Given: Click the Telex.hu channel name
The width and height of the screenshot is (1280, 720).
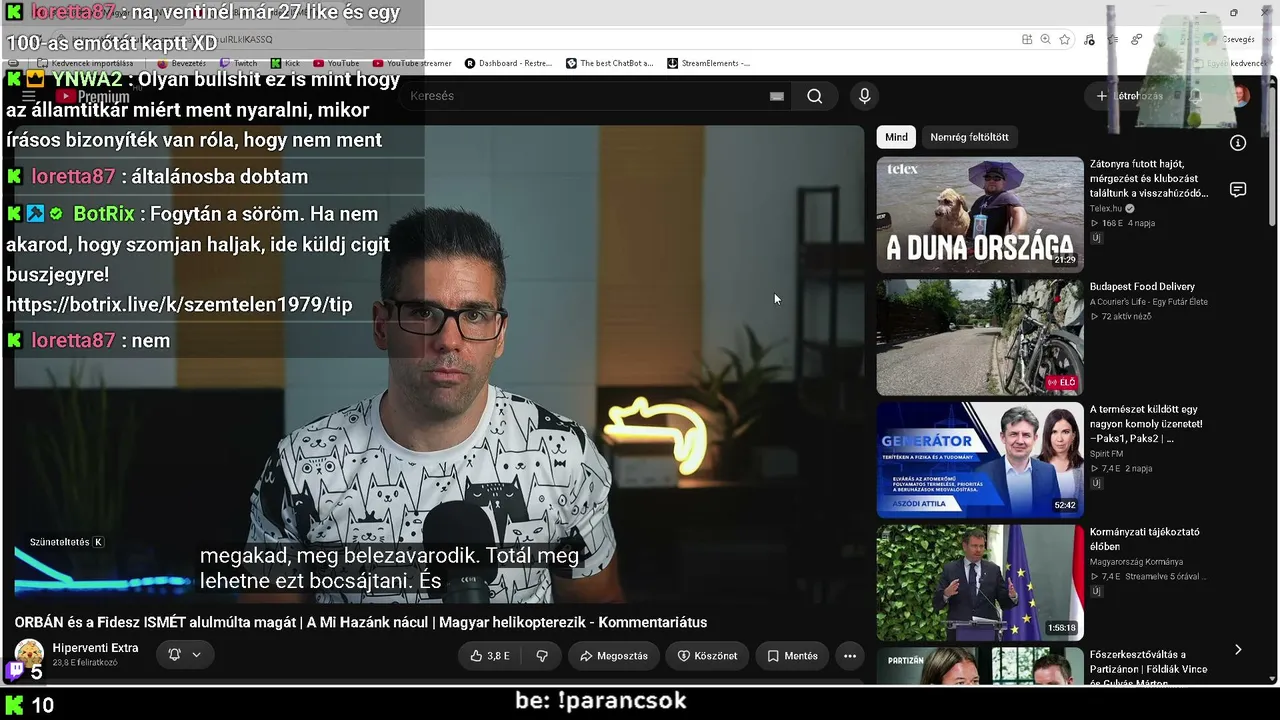Looking at the screenshot, I should click(x=1106, y=209).
